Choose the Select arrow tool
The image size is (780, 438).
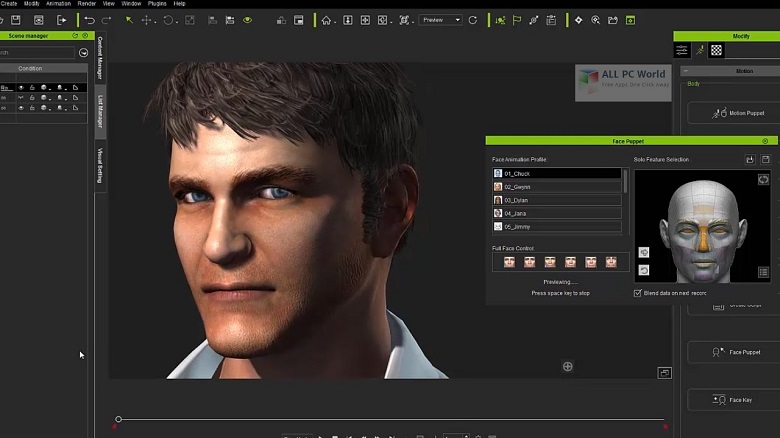click(x=129, y=20)
